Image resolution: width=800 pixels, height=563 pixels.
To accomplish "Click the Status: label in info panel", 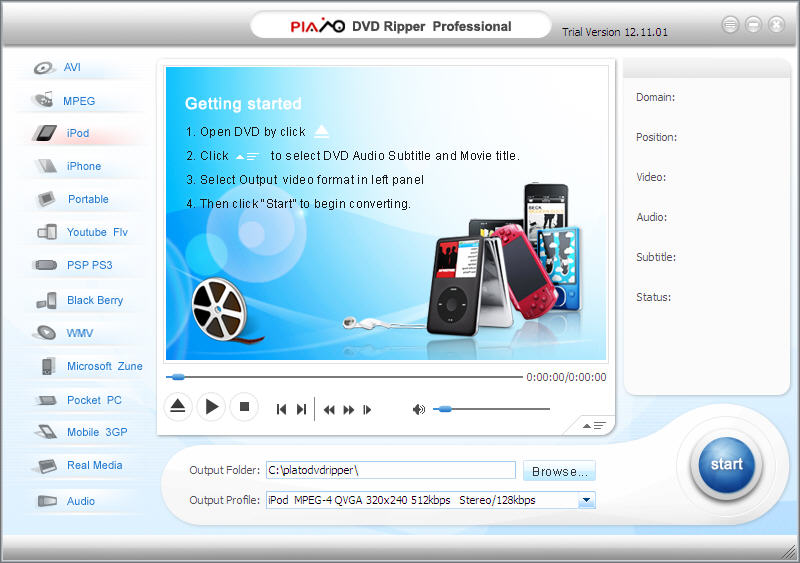I will 654,297.
